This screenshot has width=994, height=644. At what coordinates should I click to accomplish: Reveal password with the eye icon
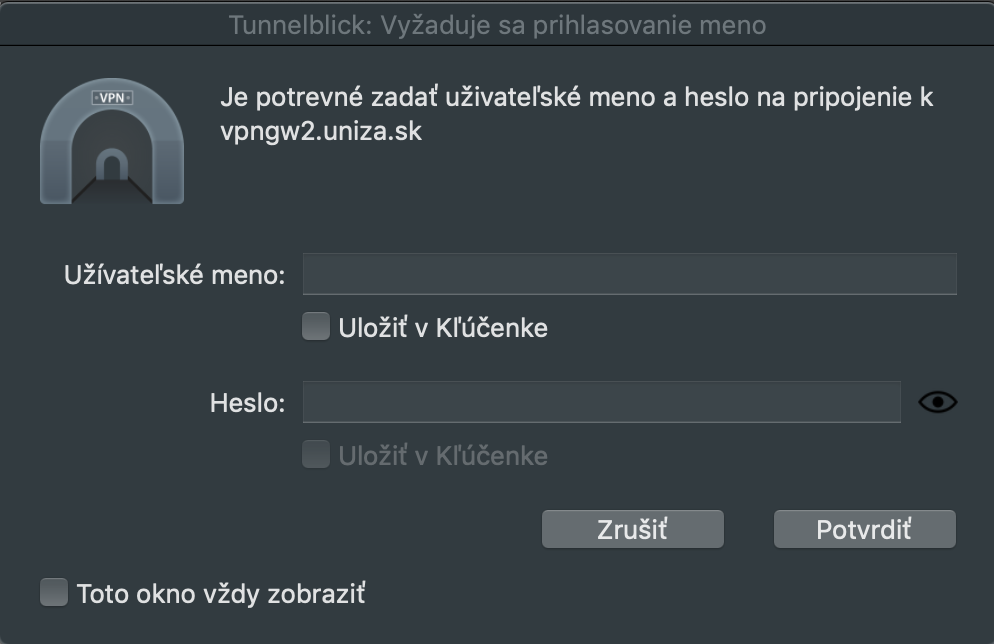point(937,402)
